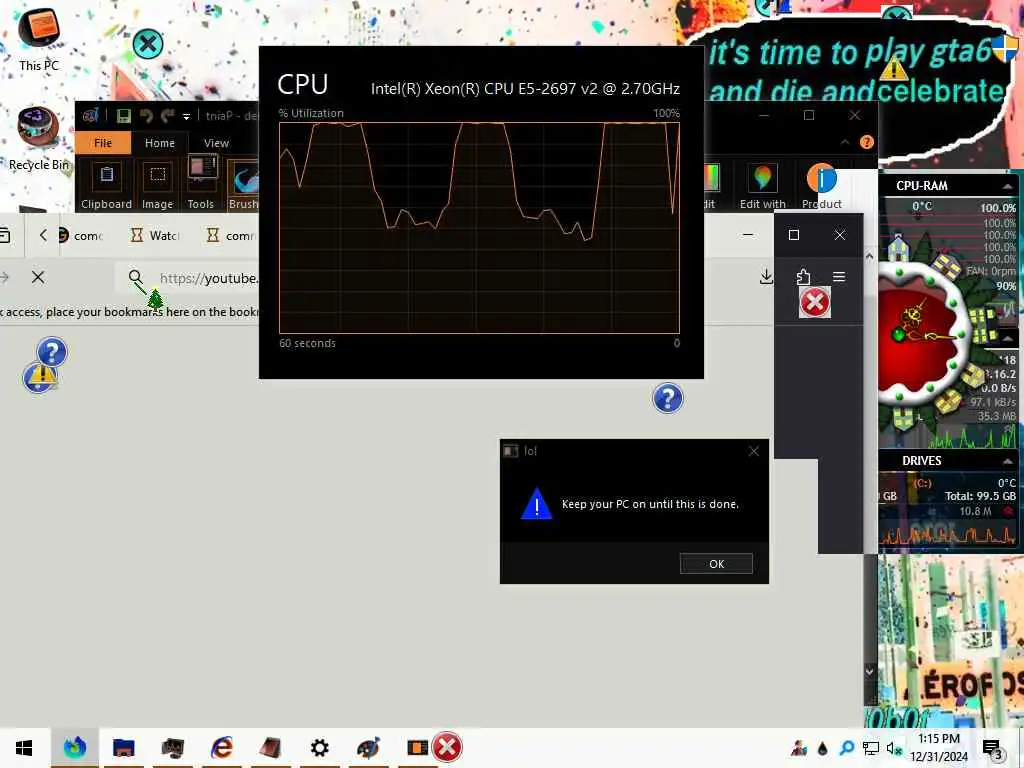Open the Recycle Bin desktop icon
The width and height of the screenshot is (1024, 768).
click(x=39, y=139)
